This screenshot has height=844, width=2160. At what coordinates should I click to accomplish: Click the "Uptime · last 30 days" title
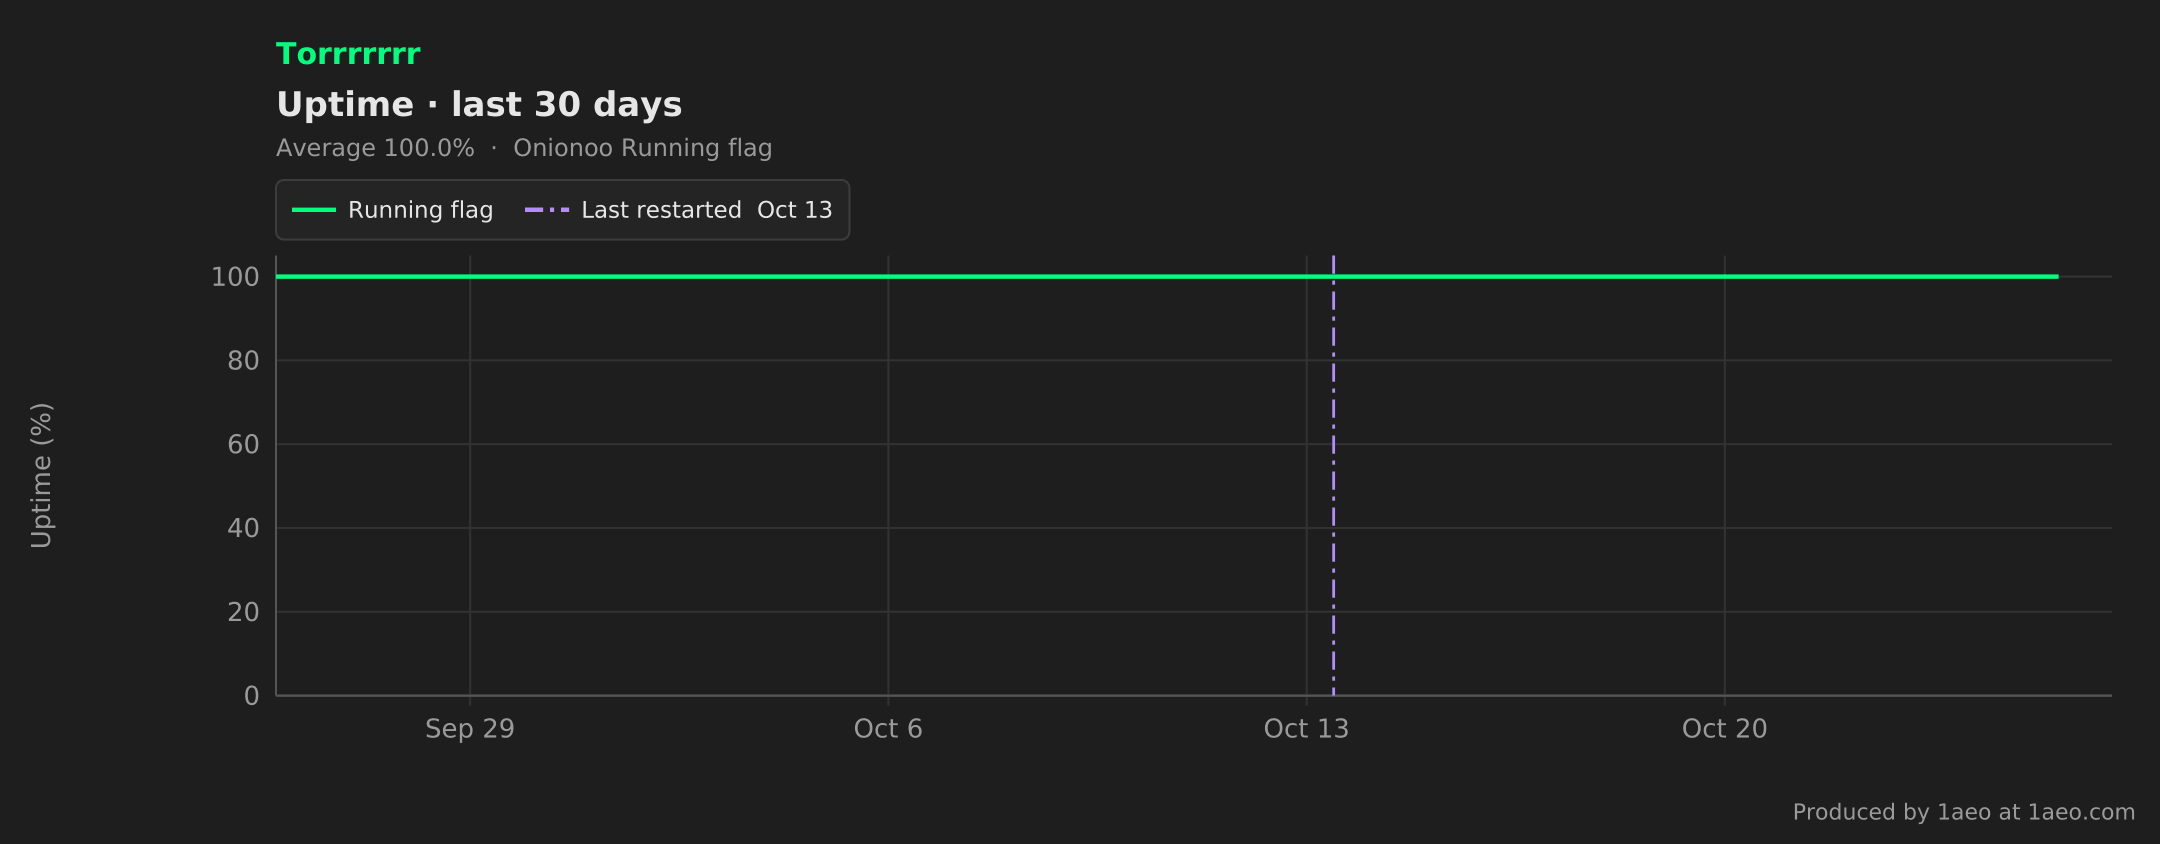(x=479, y=104)
